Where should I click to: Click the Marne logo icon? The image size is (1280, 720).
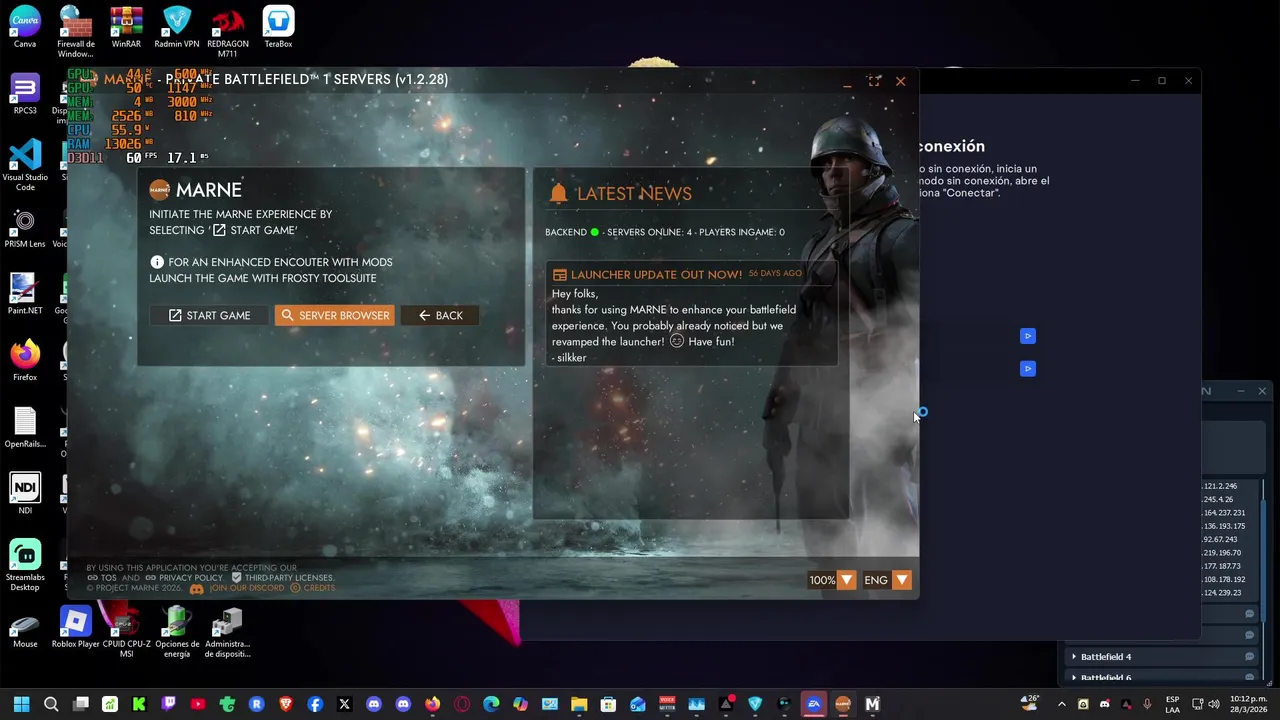click(159, 190)
